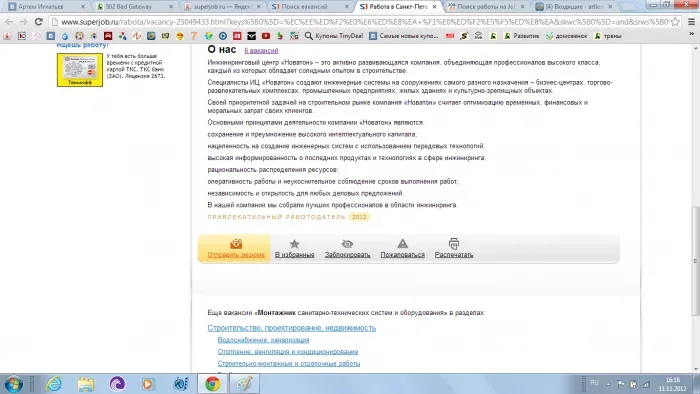This screenshot has height=394, width=700.
Task: Click the scrollbar down arrow
Action: pos(696,369)
